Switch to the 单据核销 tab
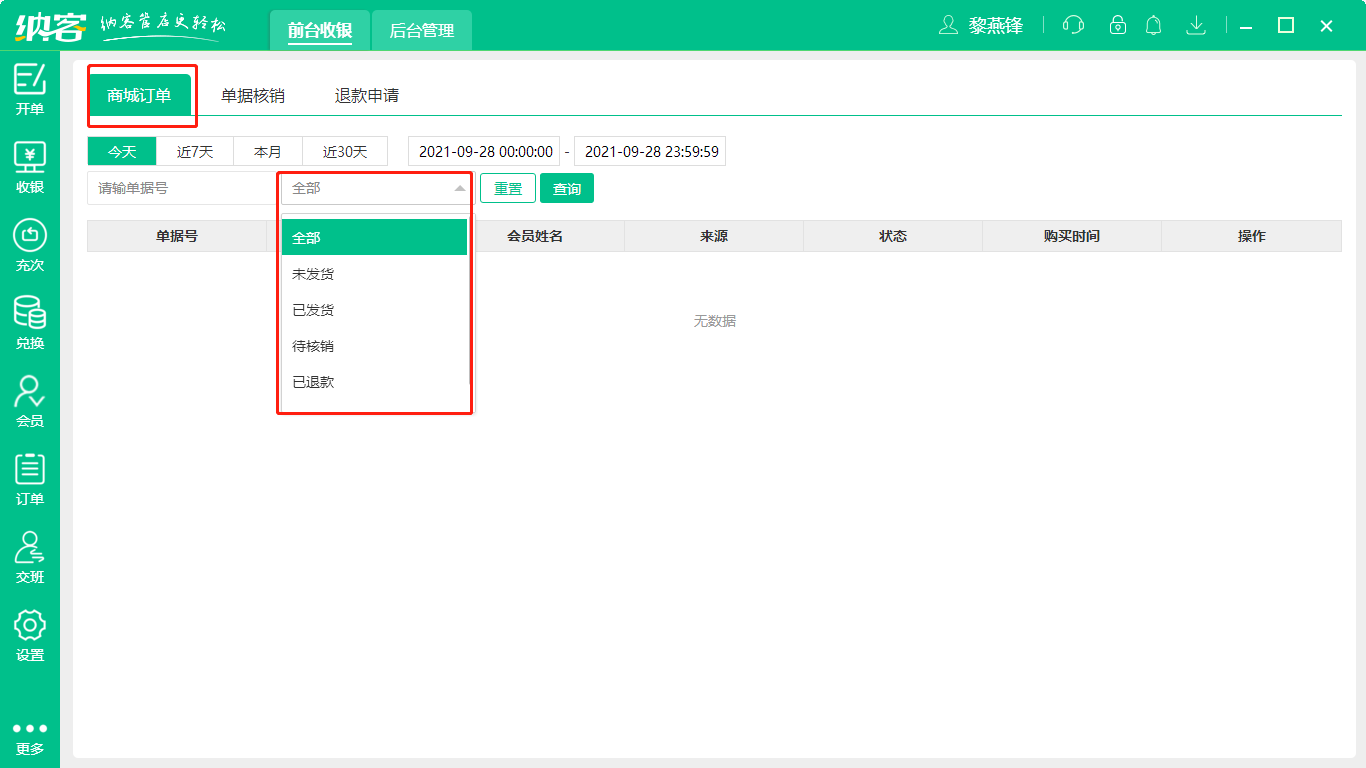 [x=253, y=96]
